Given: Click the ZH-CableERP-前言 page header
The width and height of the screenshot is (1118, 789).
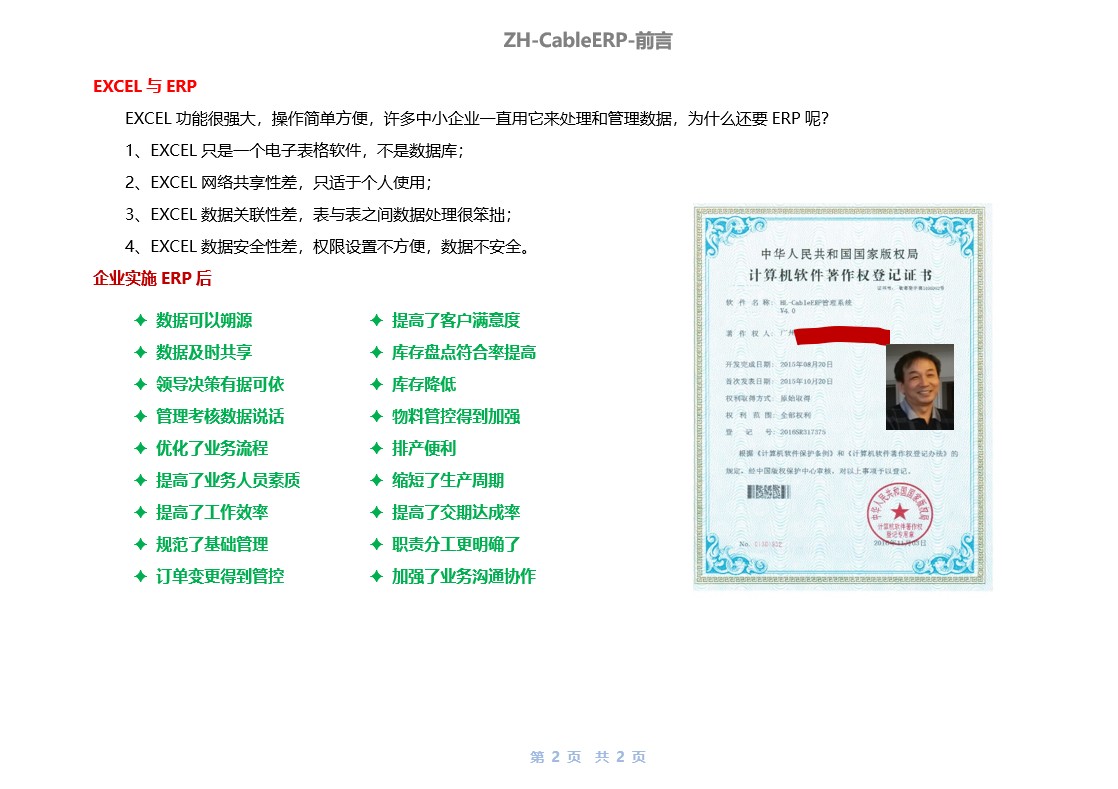Looking at the screenshot, I should (588, 41).
